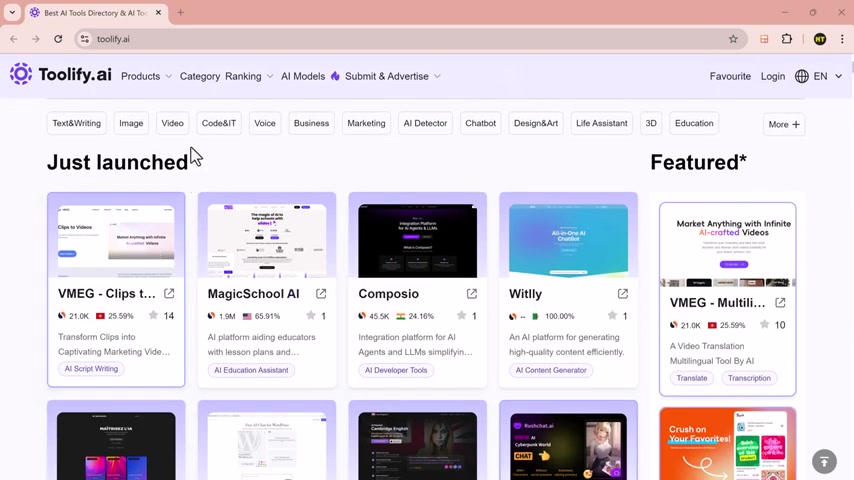Image resolution: width=854 pixels, height=480 pixels.
Task: Open the Crush on Your Favorites featured thumbnail
Action: pyautogui.click(x=728, y=444)
